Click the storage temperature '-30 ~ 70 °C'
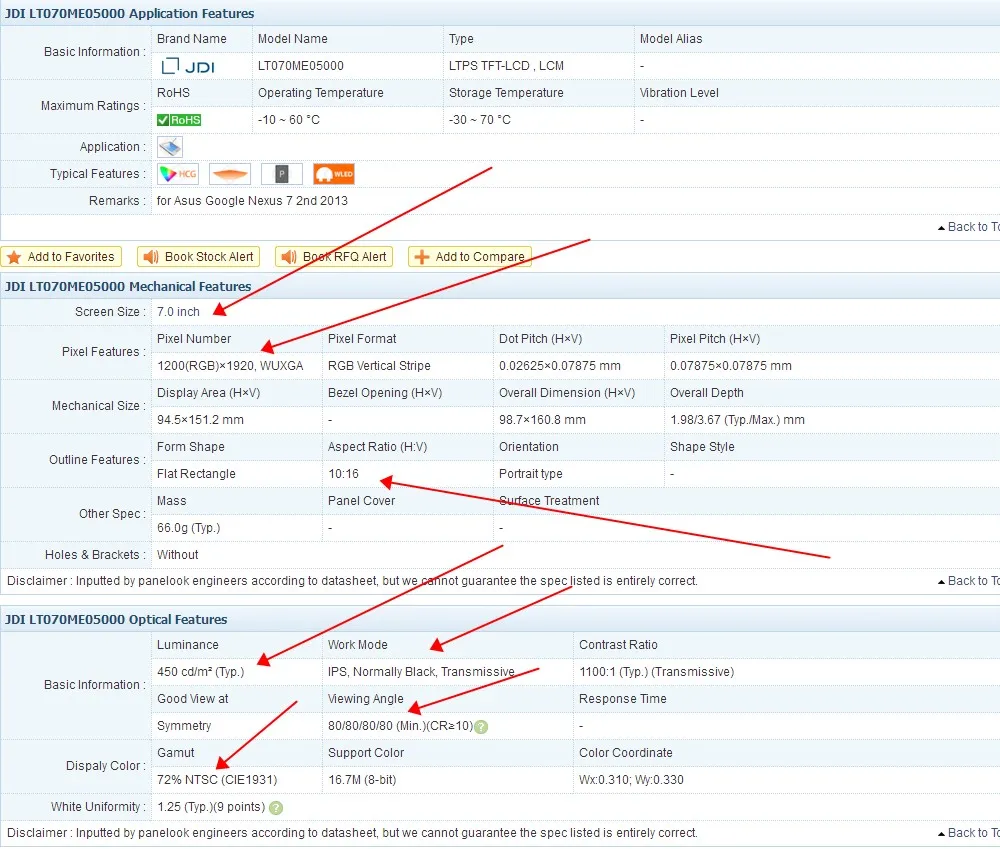Screen dimensions: 1000x849 [480, 120]
